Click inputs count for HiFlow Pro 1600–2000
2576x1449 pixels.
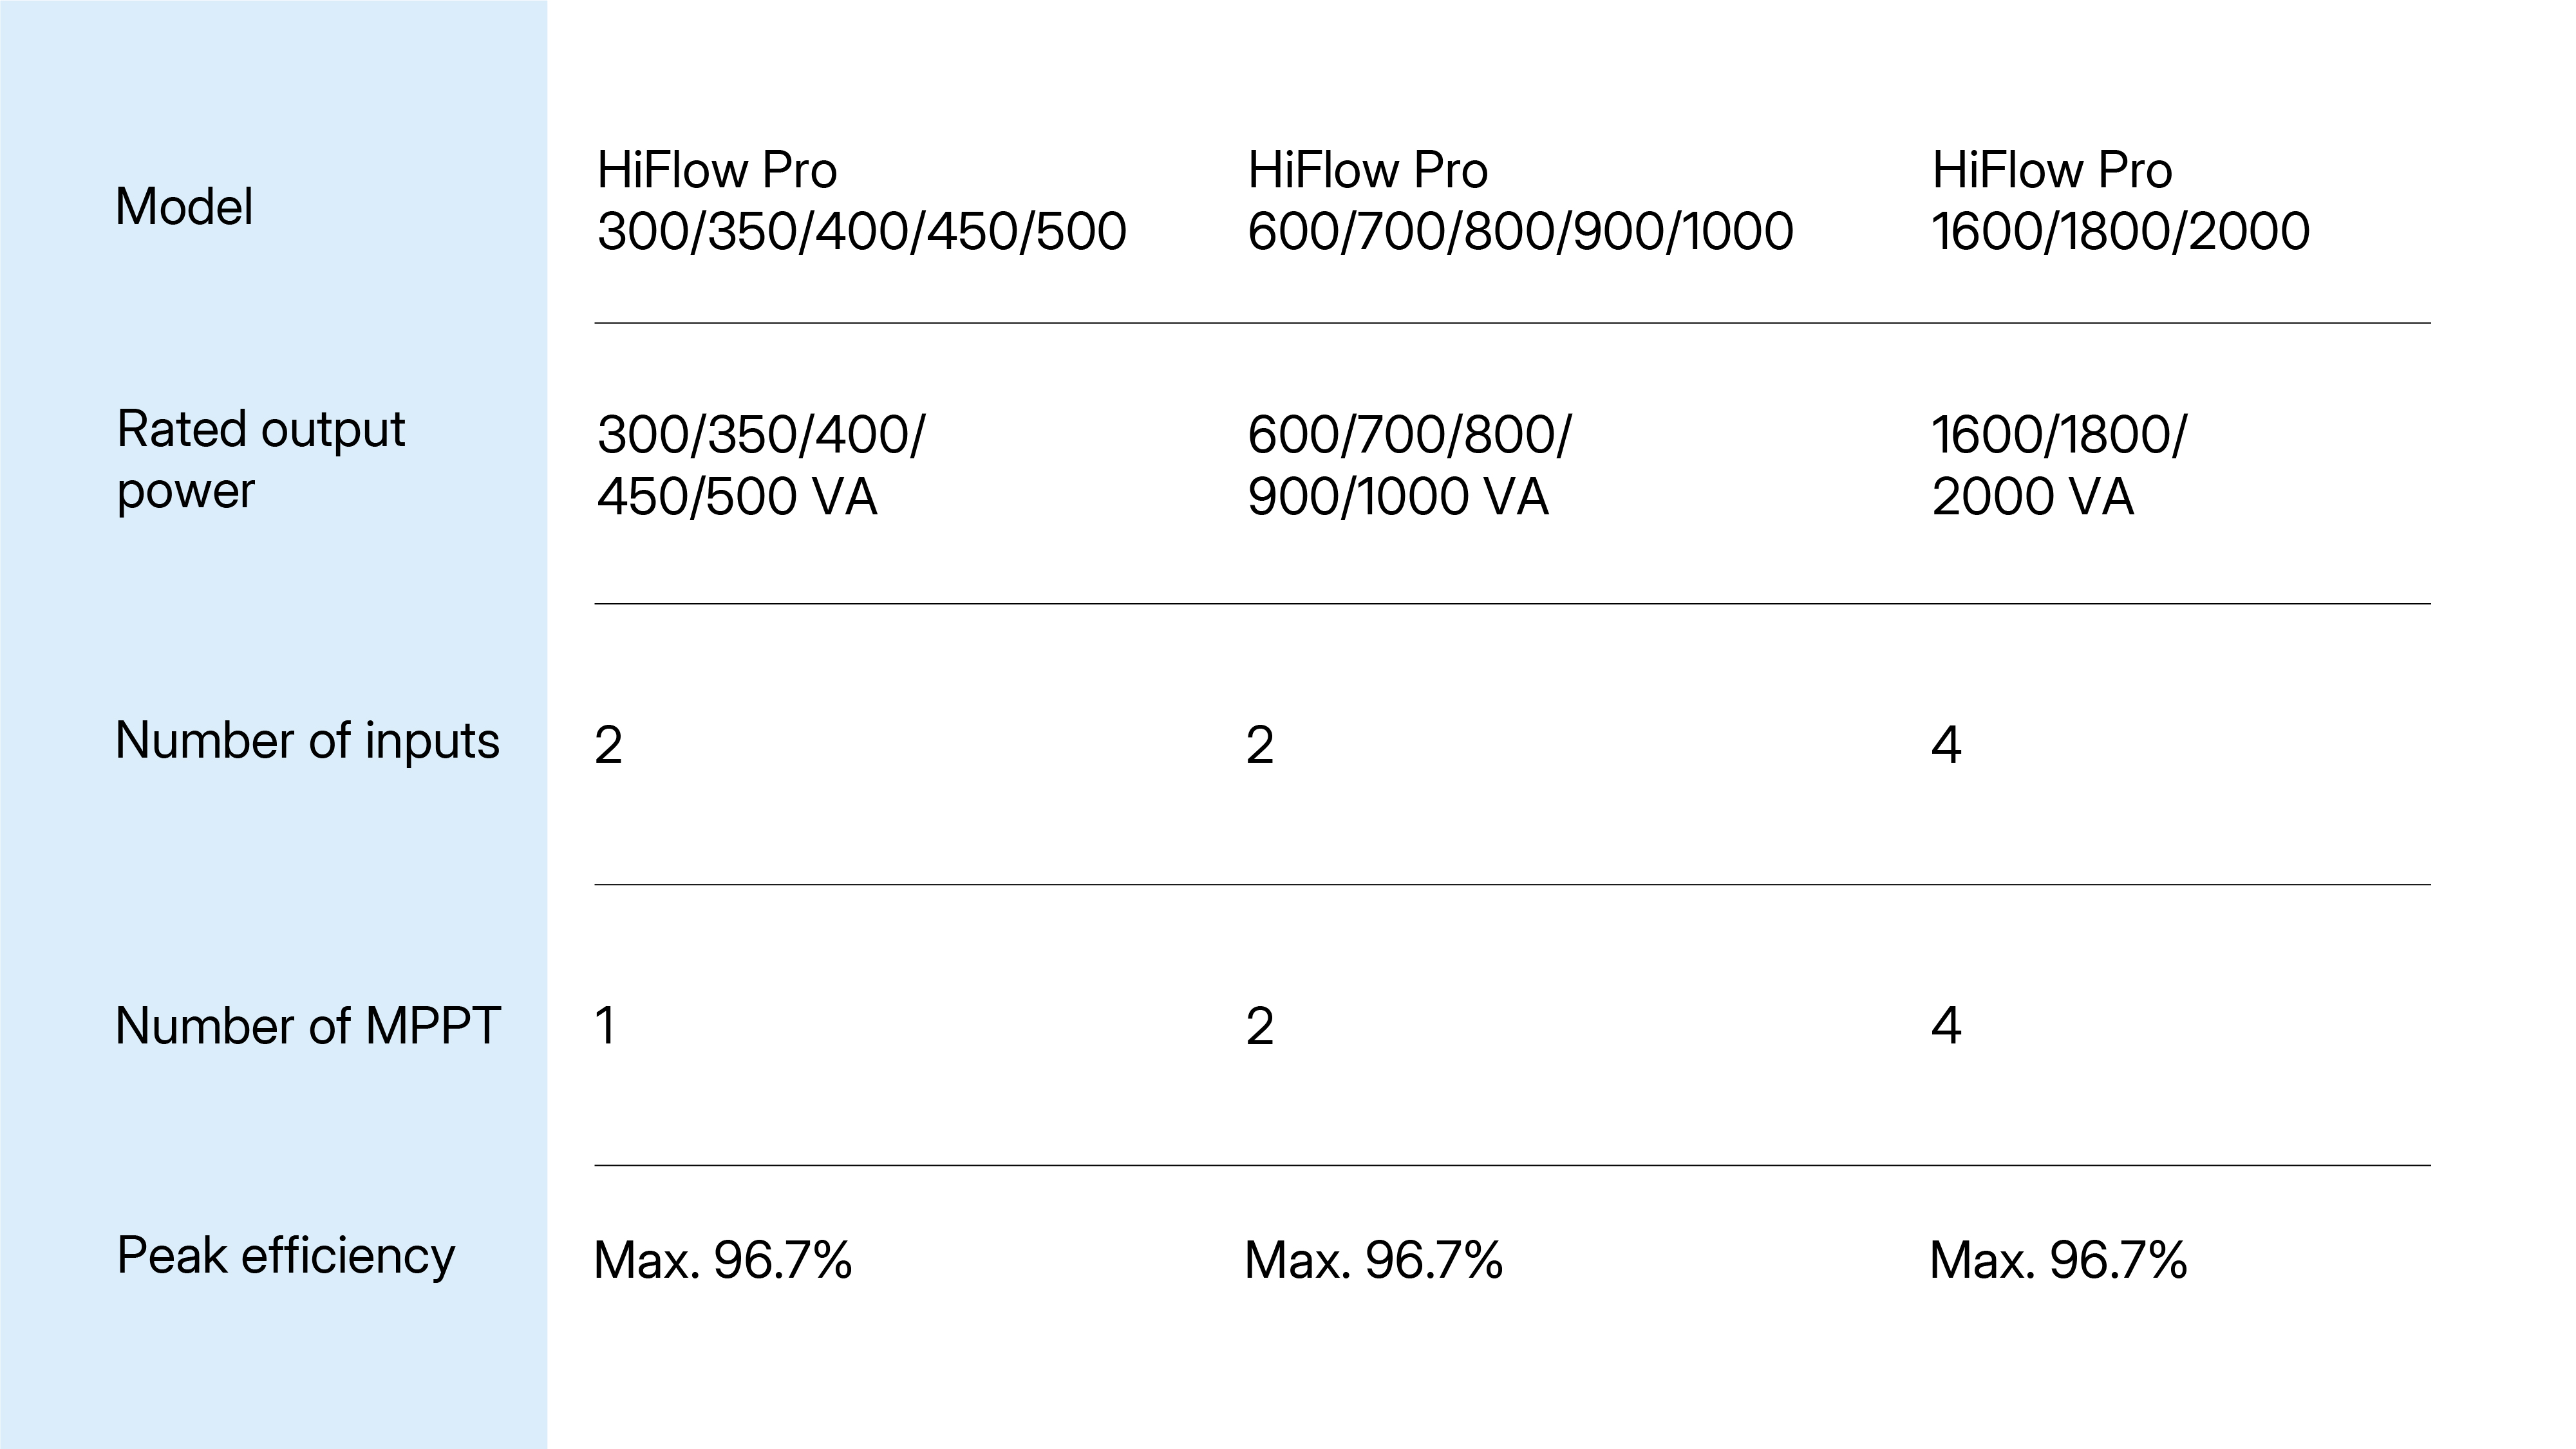pos(1945,745)
